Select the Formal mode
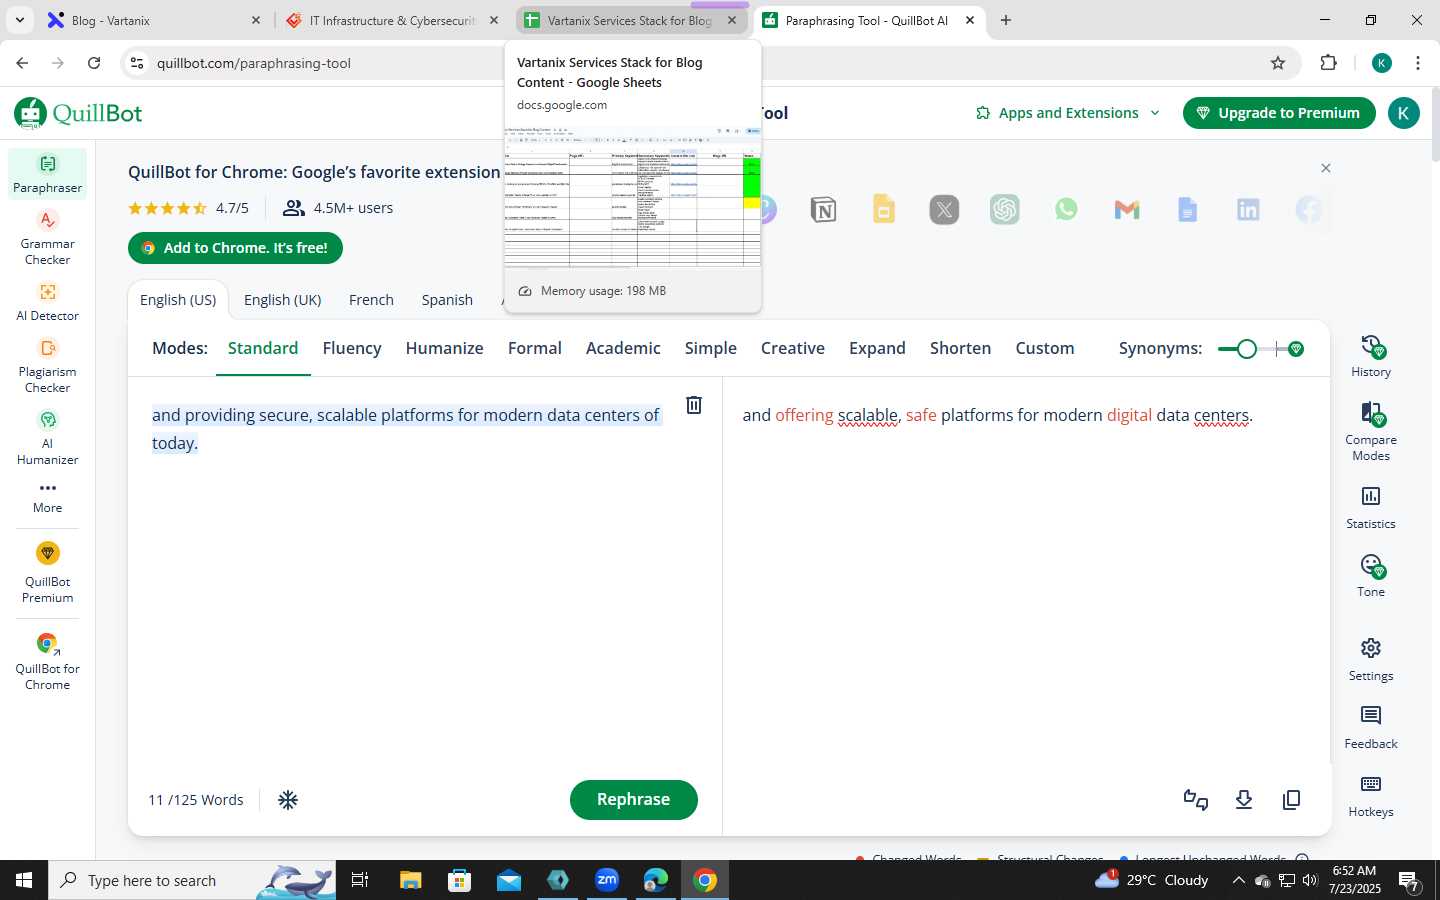Image resolution: width=1440 pixels, height=900 pixels. (535, 348)
